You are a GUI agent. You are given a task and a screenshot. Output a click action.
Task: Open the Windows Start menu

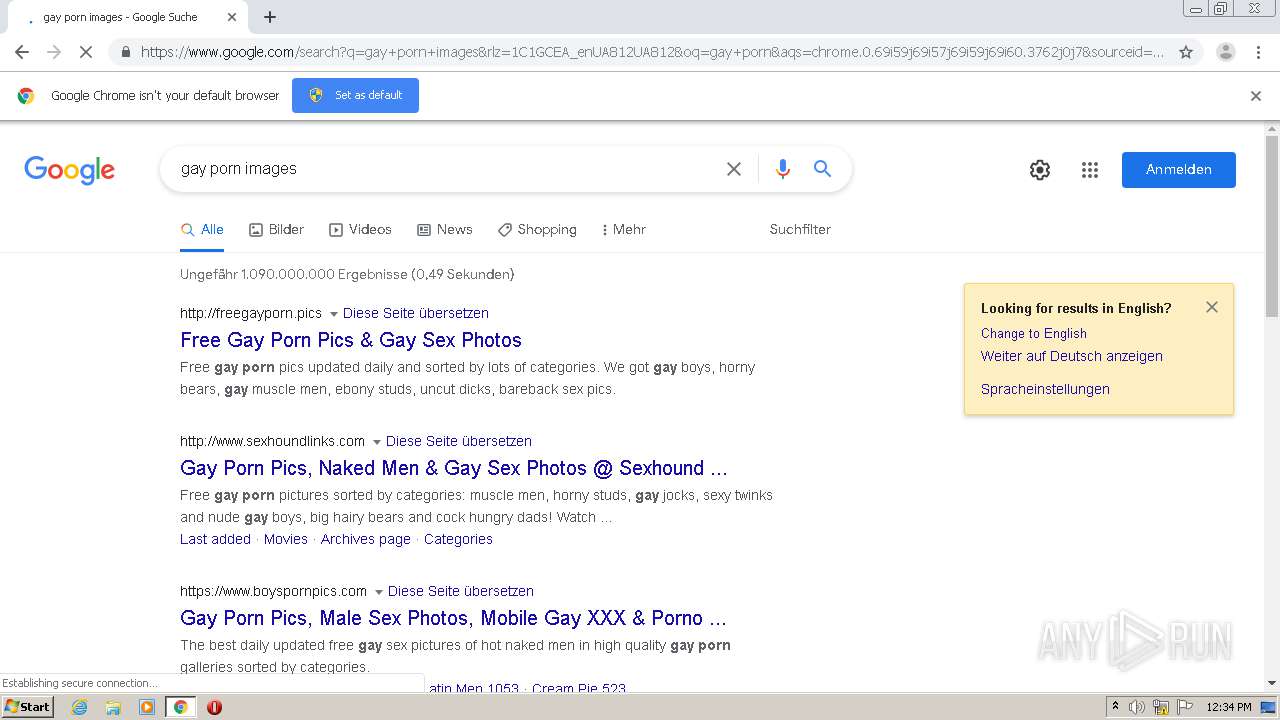click(x=28, y=707)
